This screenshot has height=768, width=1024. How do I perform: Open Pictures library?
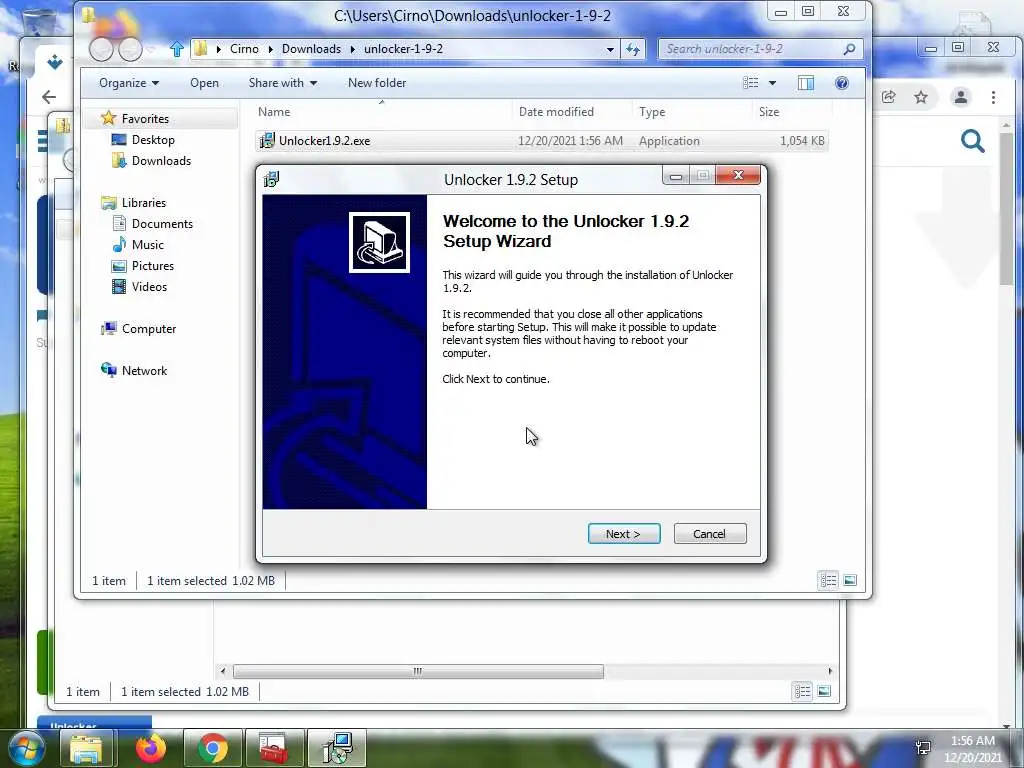pyautogui.click(x=153, y=266)
